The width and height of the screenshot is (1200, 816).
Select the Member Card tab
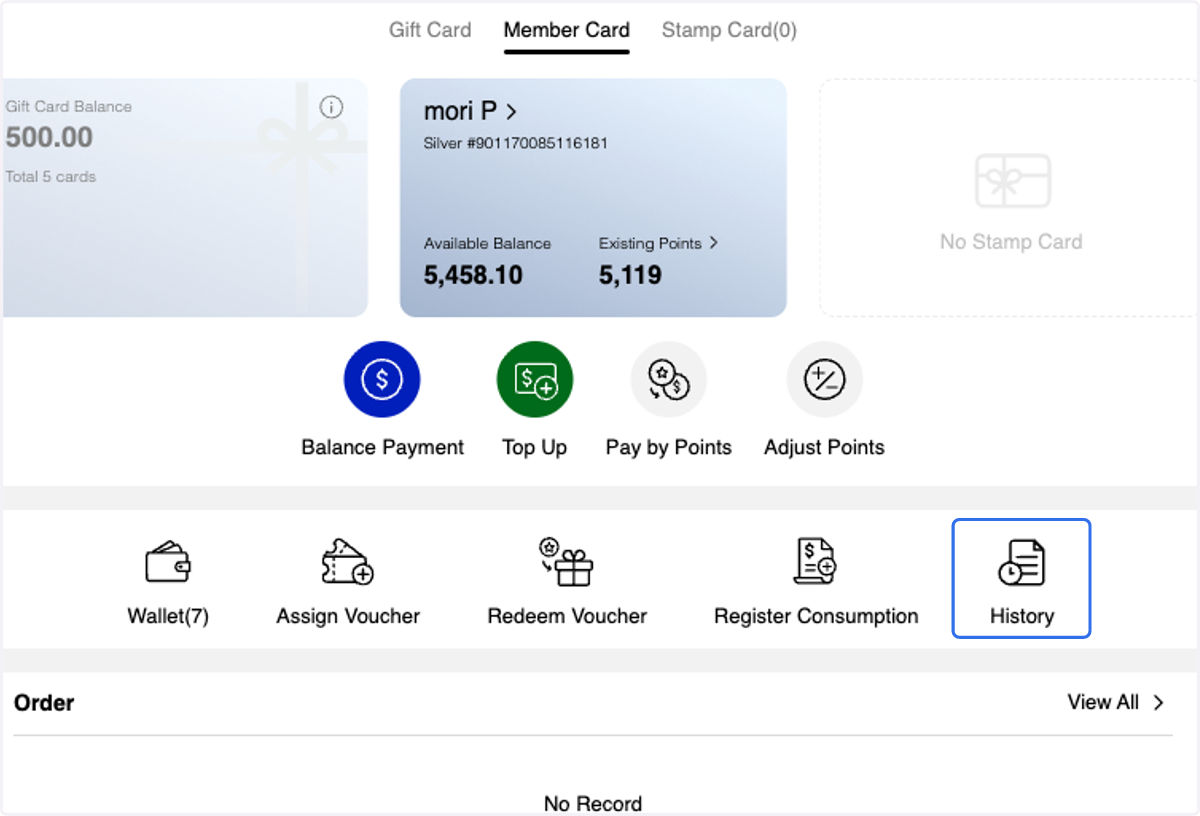(x=567, y=30)
